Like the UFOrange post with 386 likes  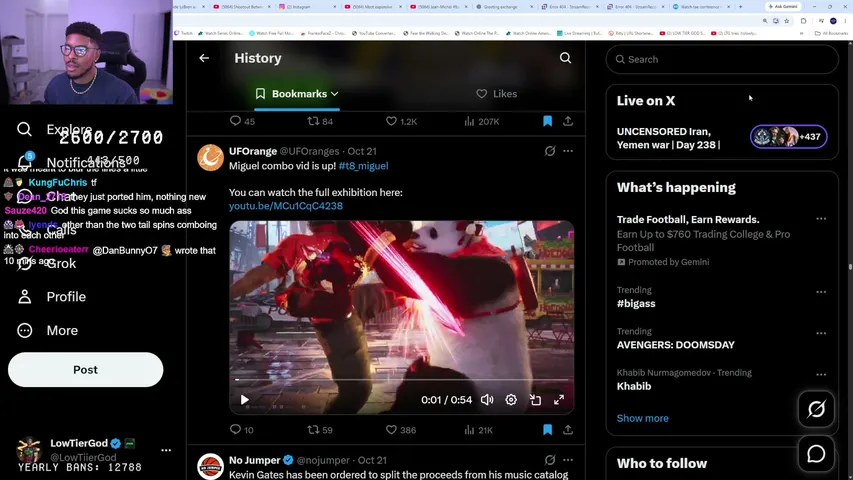pos(401,429)
